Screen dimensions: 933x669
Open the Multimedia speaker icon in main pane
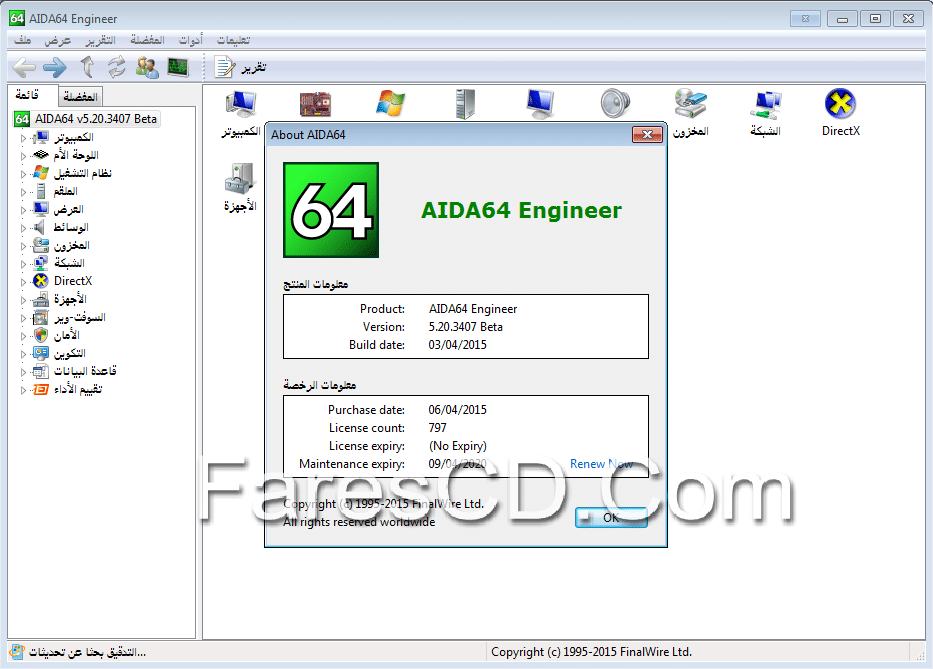coord(615,104)
